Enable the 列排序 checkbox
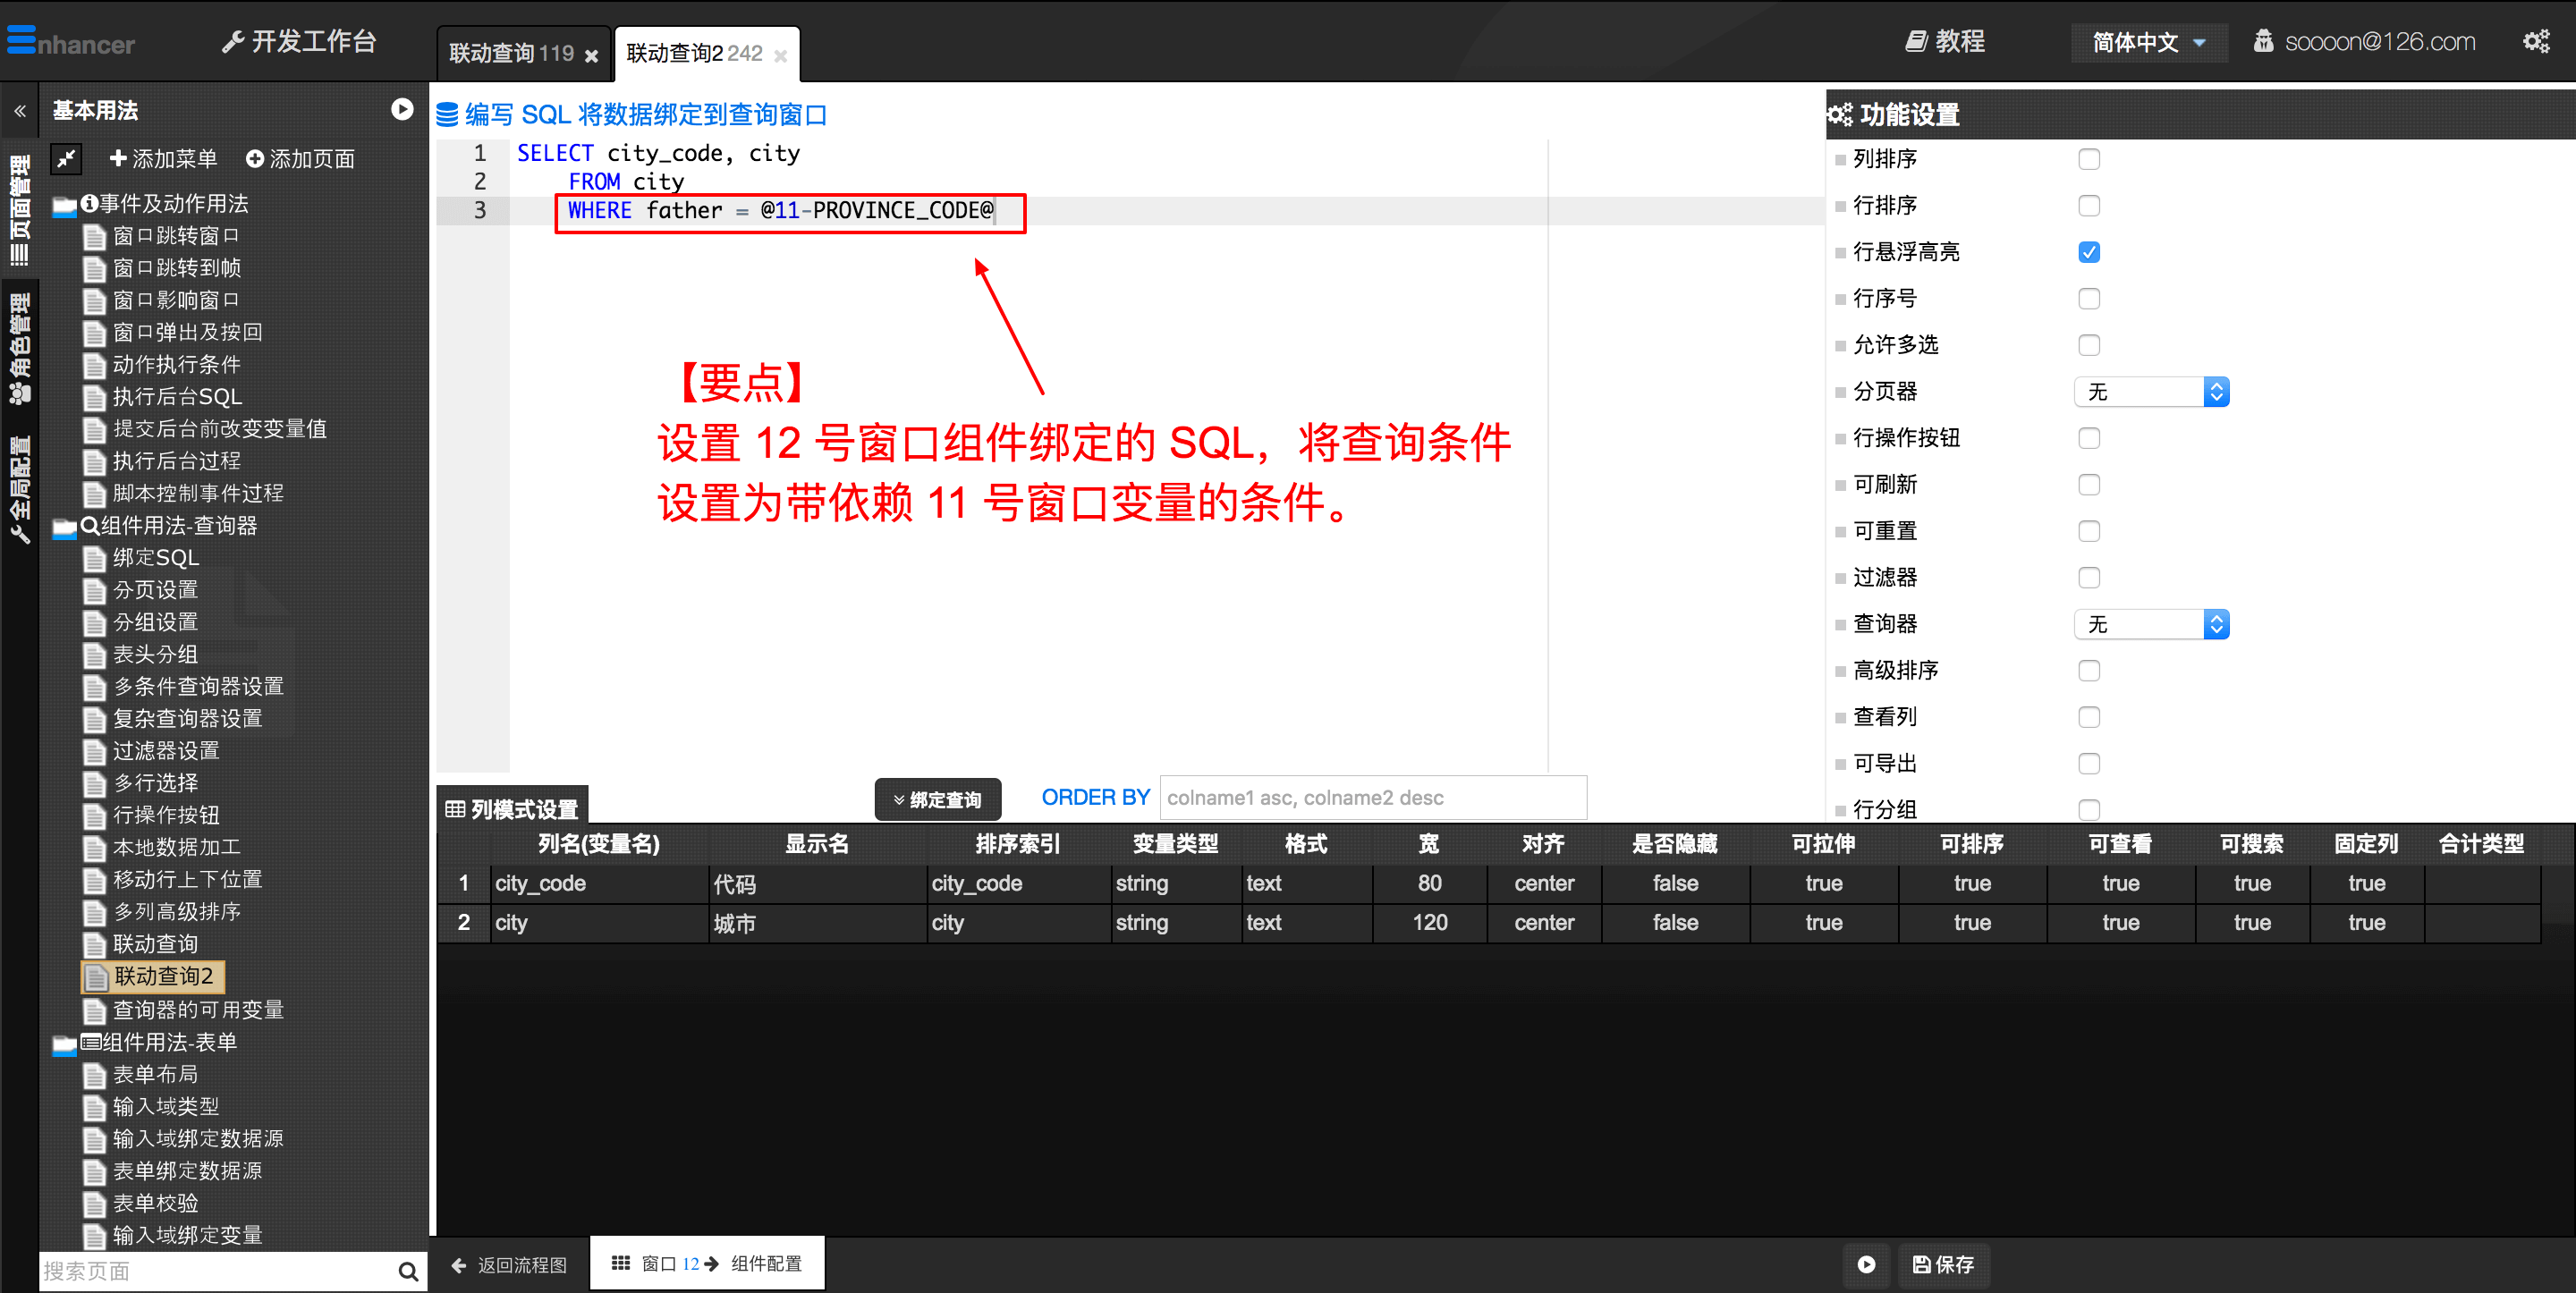This screenshot has width=2576, height=1293. pos(2088,159)
